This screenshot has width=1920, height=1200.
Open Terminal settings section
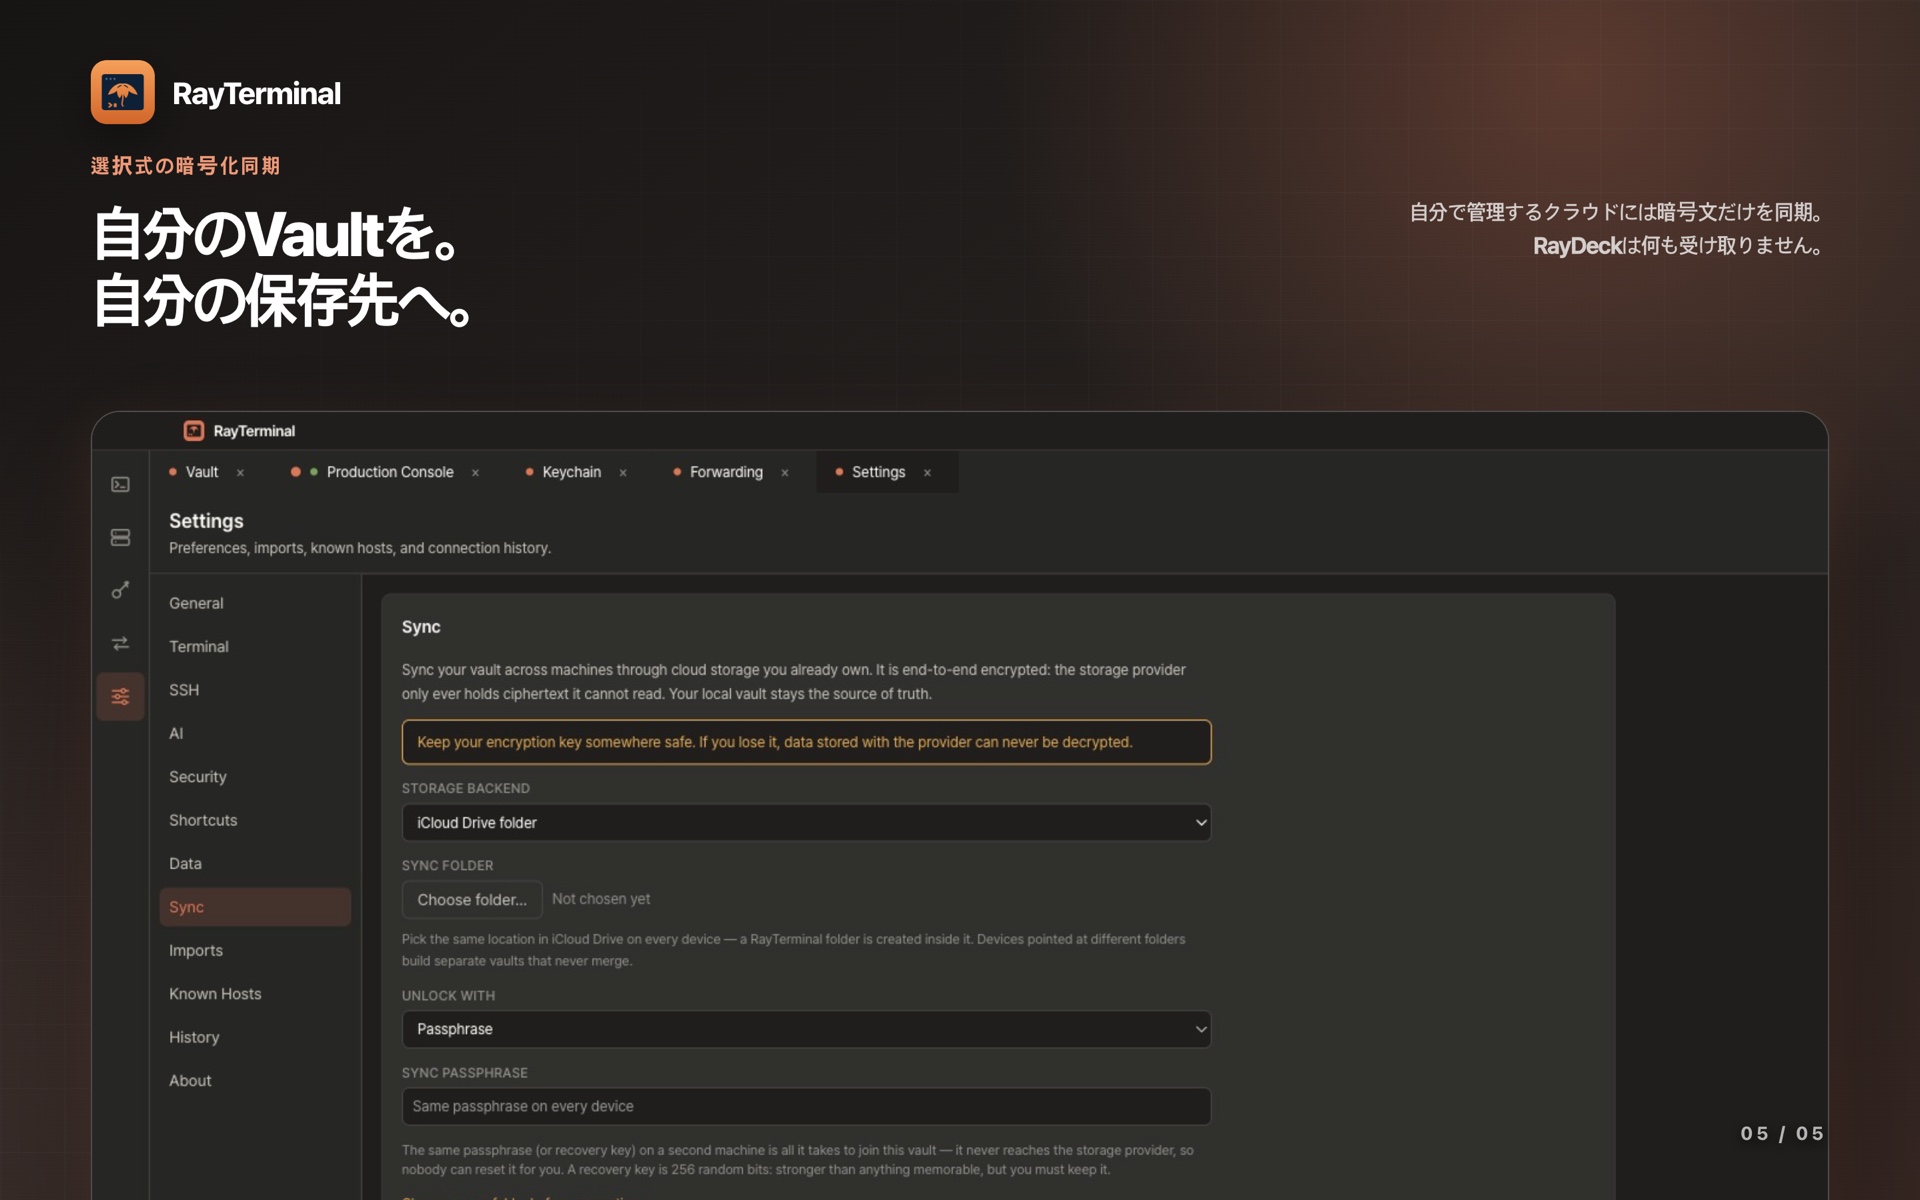click(255, 647)
